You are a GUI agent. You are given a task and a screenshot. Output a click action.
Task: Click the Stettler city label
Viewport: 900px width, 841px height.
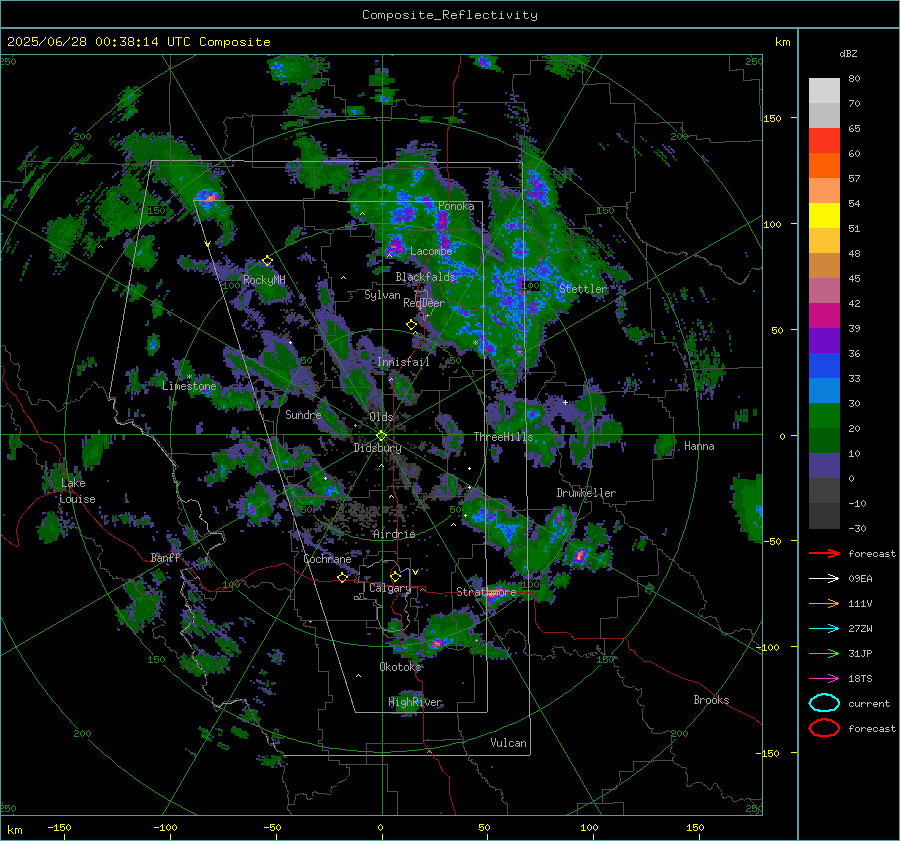583,289
